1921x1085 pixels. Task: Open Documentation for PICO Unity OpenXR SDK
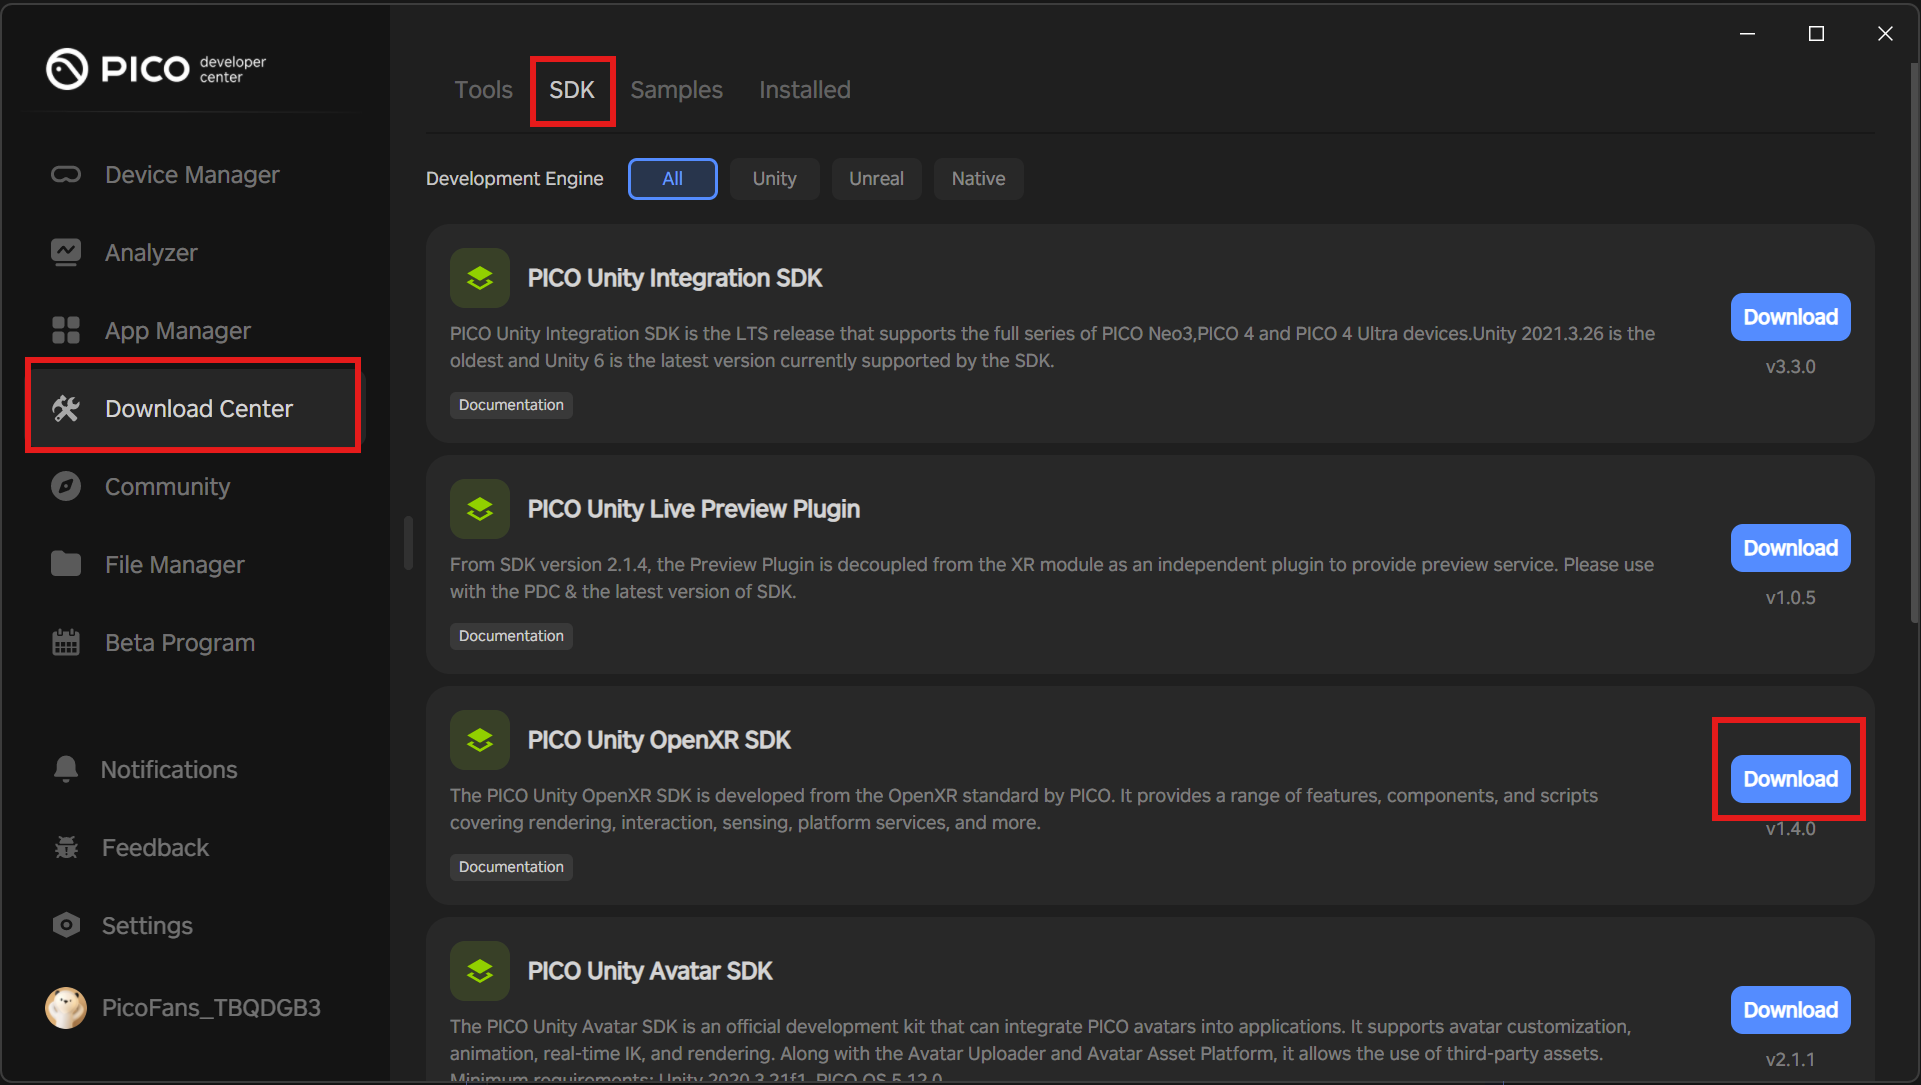[x=511, y=867]
